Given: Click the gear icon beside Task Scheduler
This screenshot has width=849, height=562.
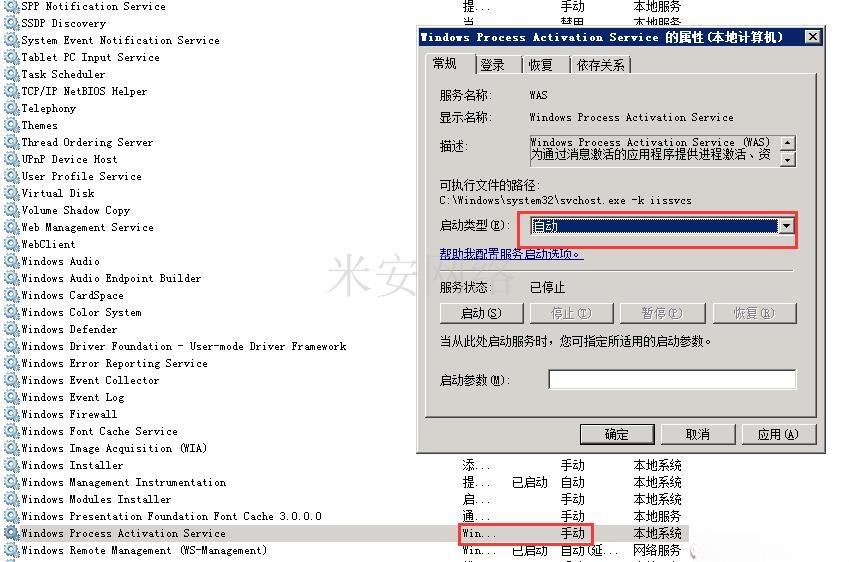Looking at the screenshot, I should click(11, 75).
